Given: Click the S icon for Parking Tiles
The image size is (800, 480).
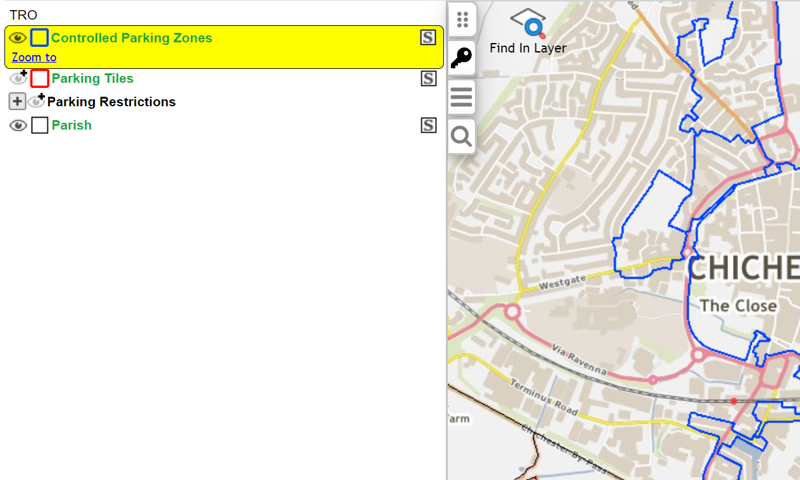Looking at the screenshot, I should (428, 78).
